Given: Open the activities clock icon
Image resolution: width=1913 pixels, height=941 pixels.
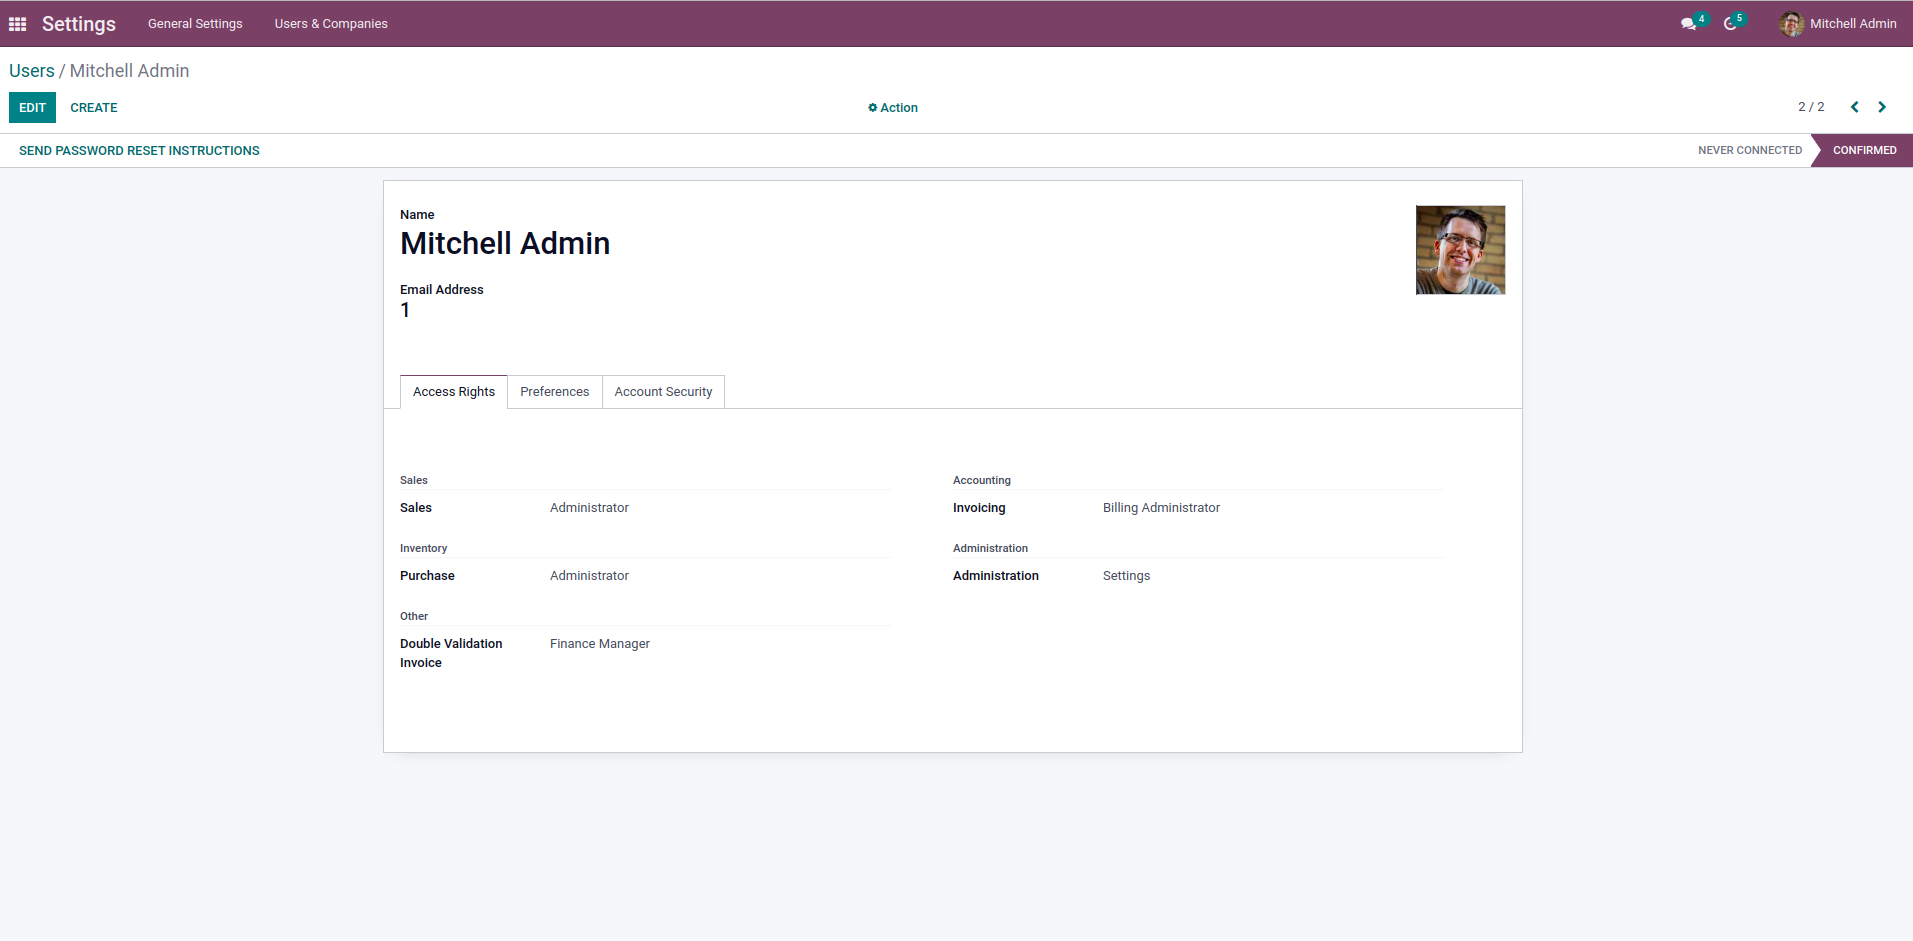Looking at the screenshot, I should tap(1730, 24).
